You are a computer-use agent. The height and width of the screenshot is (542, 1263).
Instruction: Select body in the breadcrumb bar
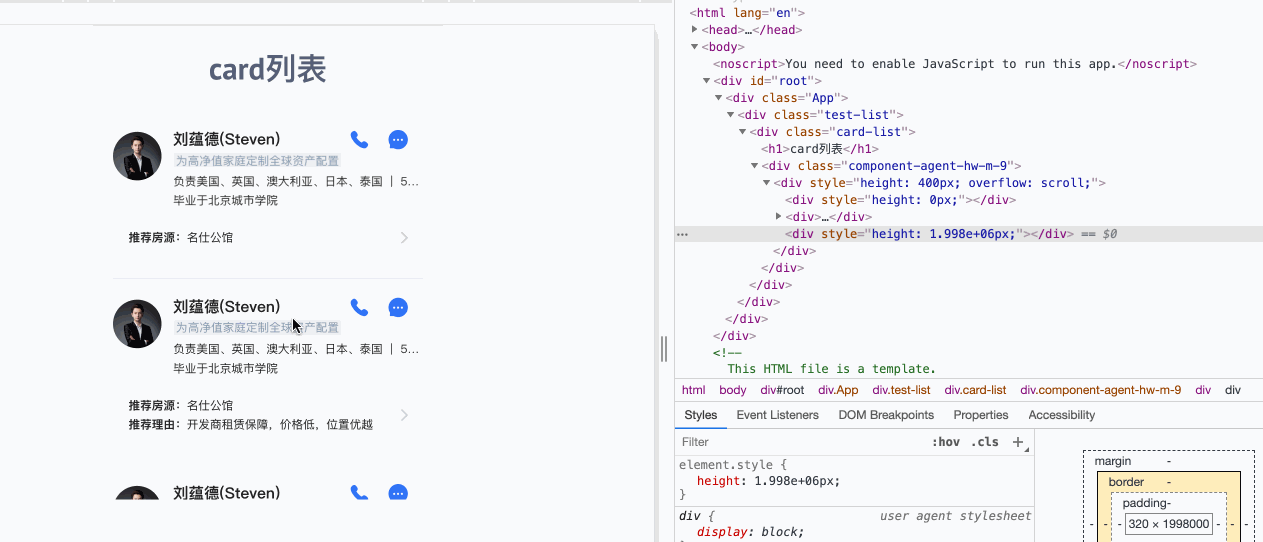[x=732, y=390]
